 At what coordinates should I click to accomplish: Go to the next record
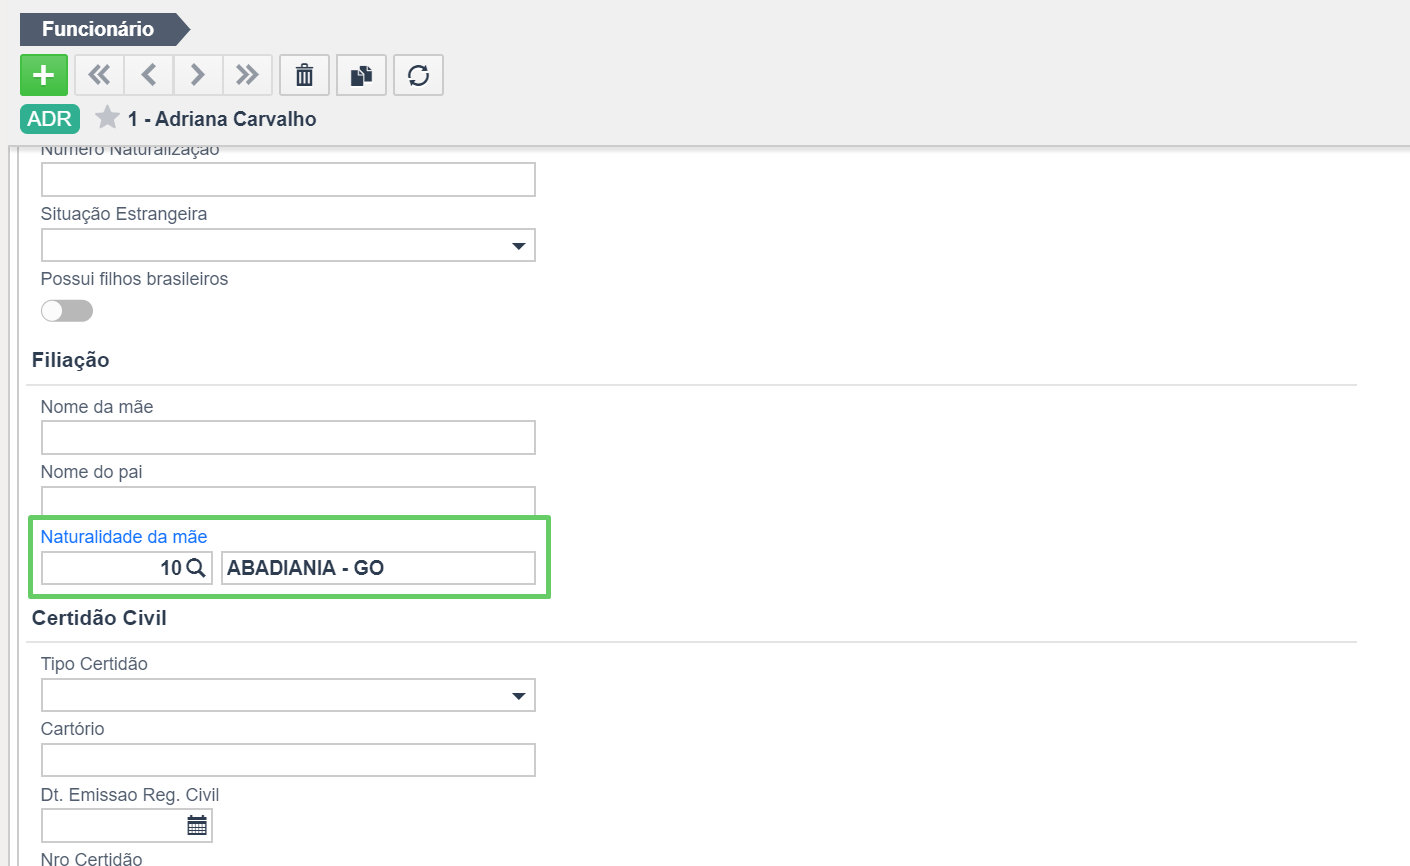tap(198, 75)
